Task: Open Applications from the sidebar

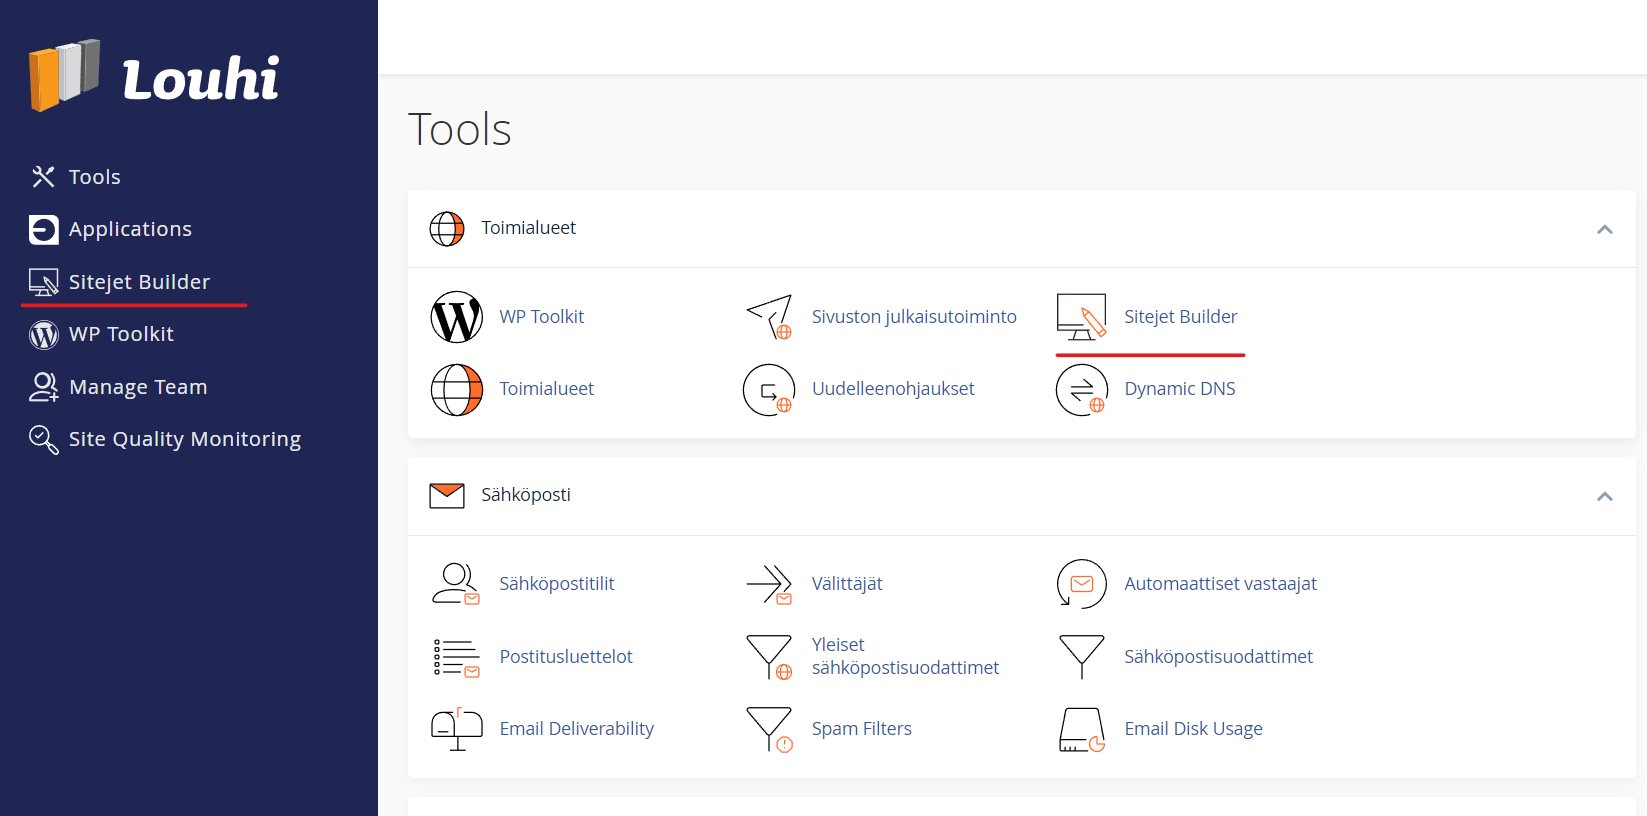Action: click(x=130, y=229)
